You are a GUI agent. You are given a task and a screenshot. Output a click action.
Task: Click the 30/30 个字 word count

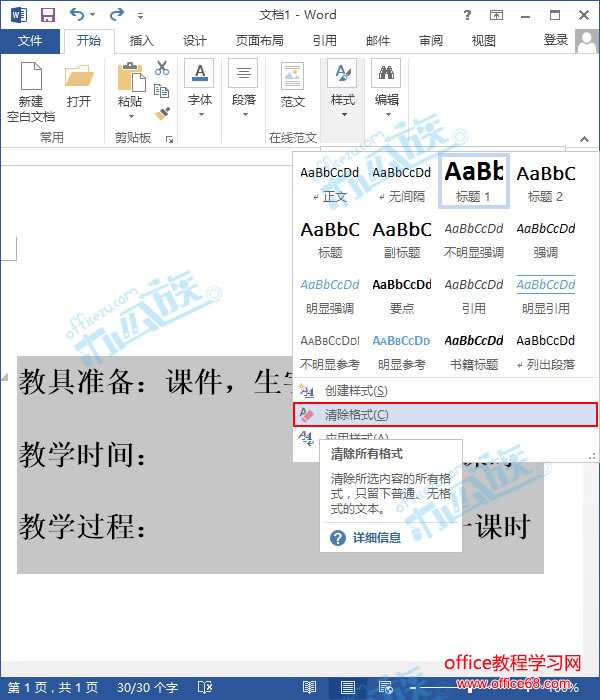[x=147, y=687]
